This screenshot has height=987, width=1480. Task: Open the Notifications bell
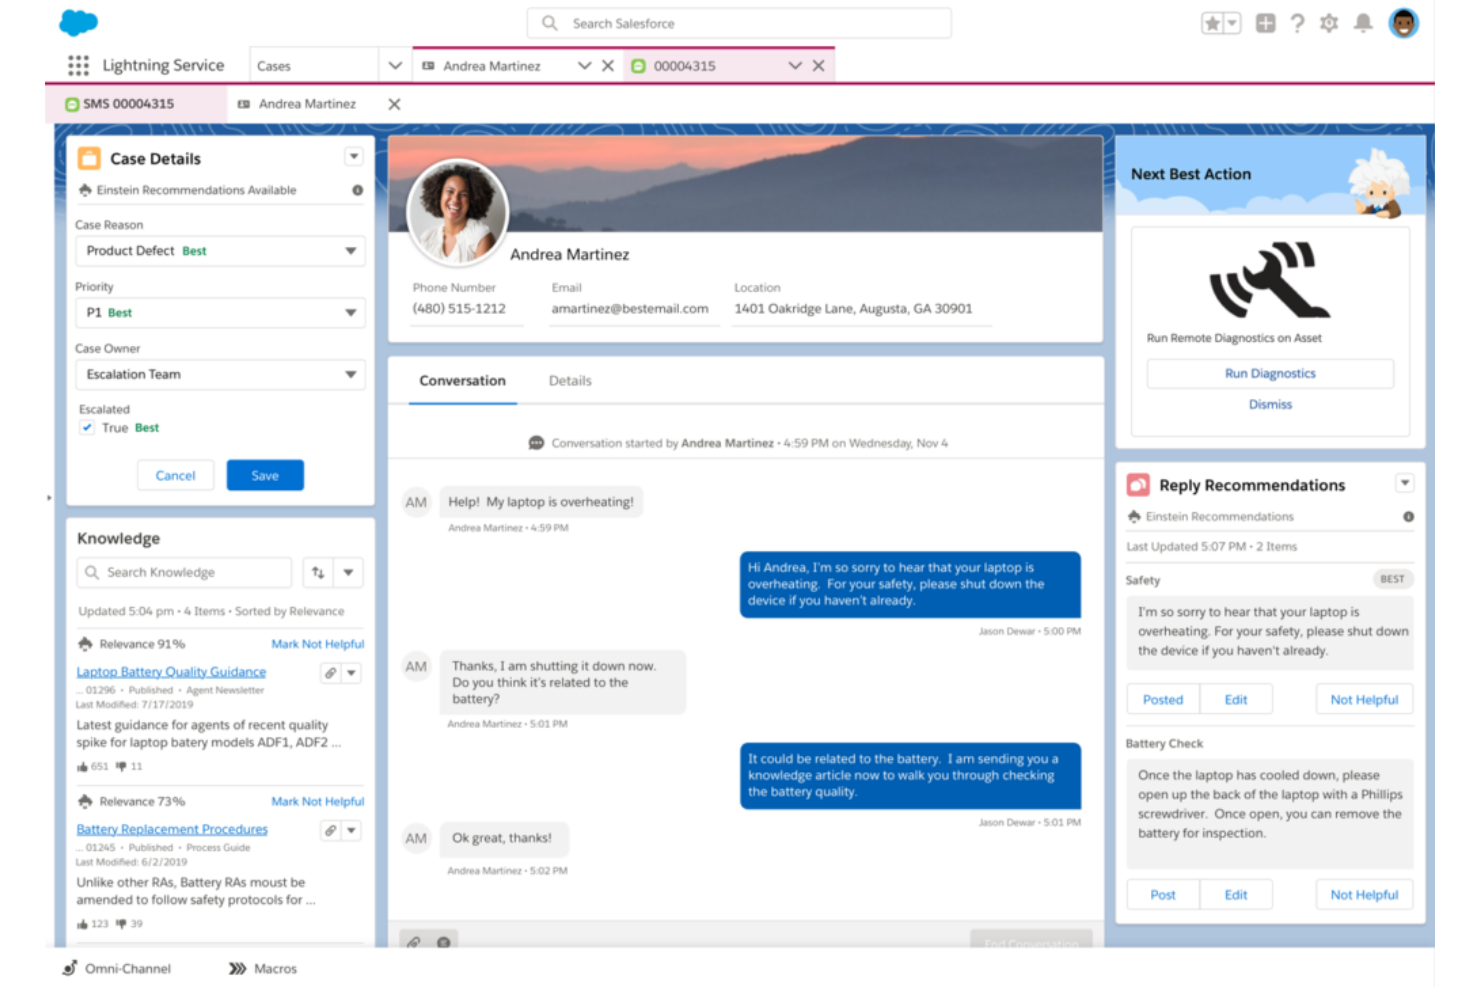tap(1362, 22)
